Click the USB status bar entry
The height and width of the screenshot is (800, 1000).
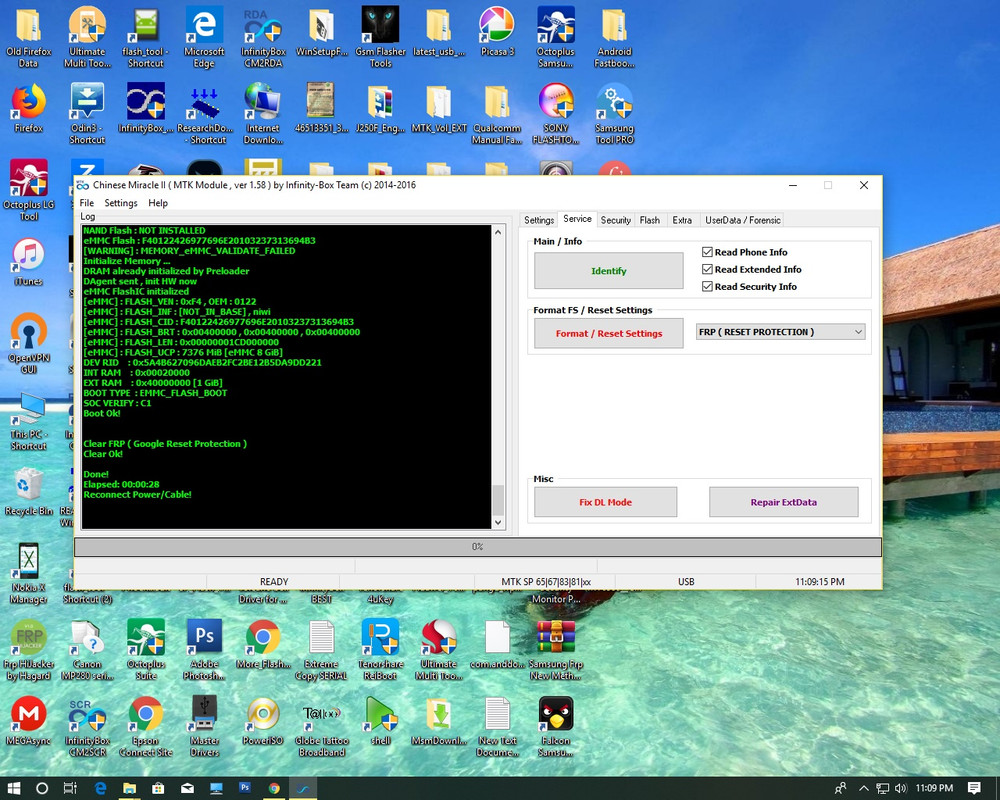click(686, 582)
